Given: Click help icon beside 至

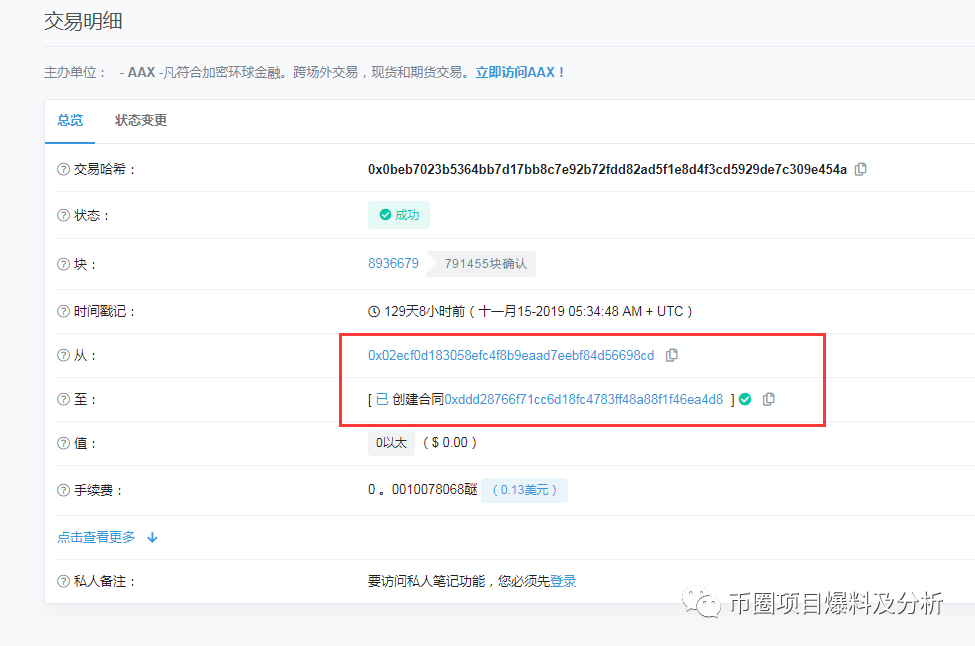Looking at the screenshot, I should [x=63, y=399].
